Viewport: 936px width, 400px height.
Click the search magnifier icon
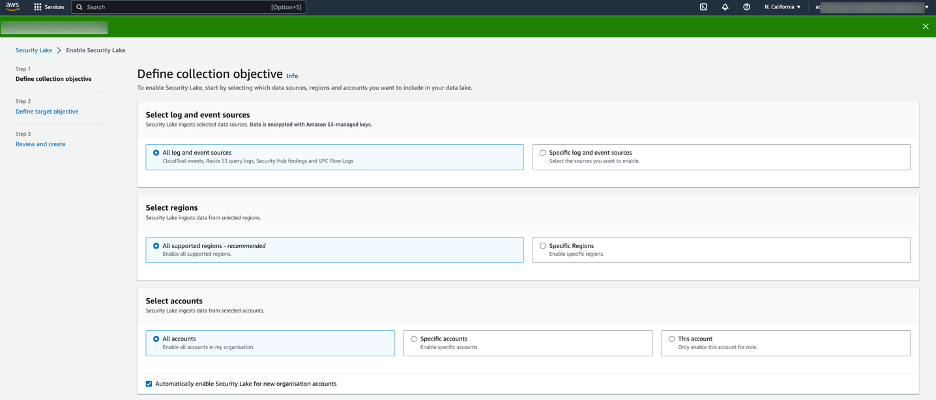(79, 7)
